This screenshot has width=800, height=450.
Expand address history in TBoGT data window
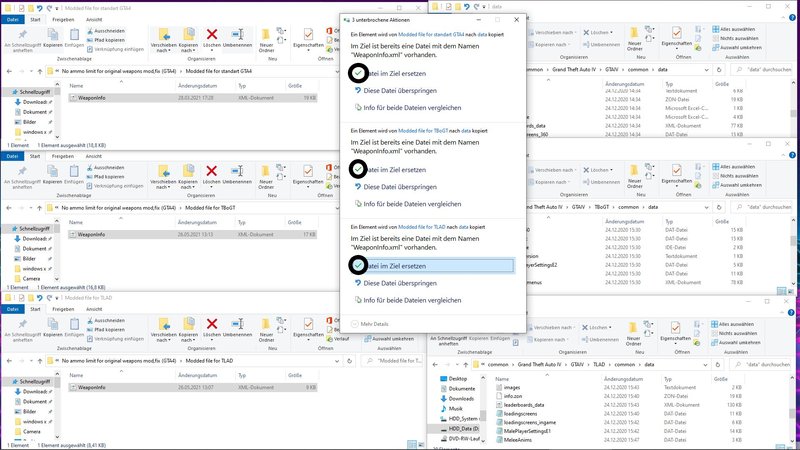[x=707, y=207]
